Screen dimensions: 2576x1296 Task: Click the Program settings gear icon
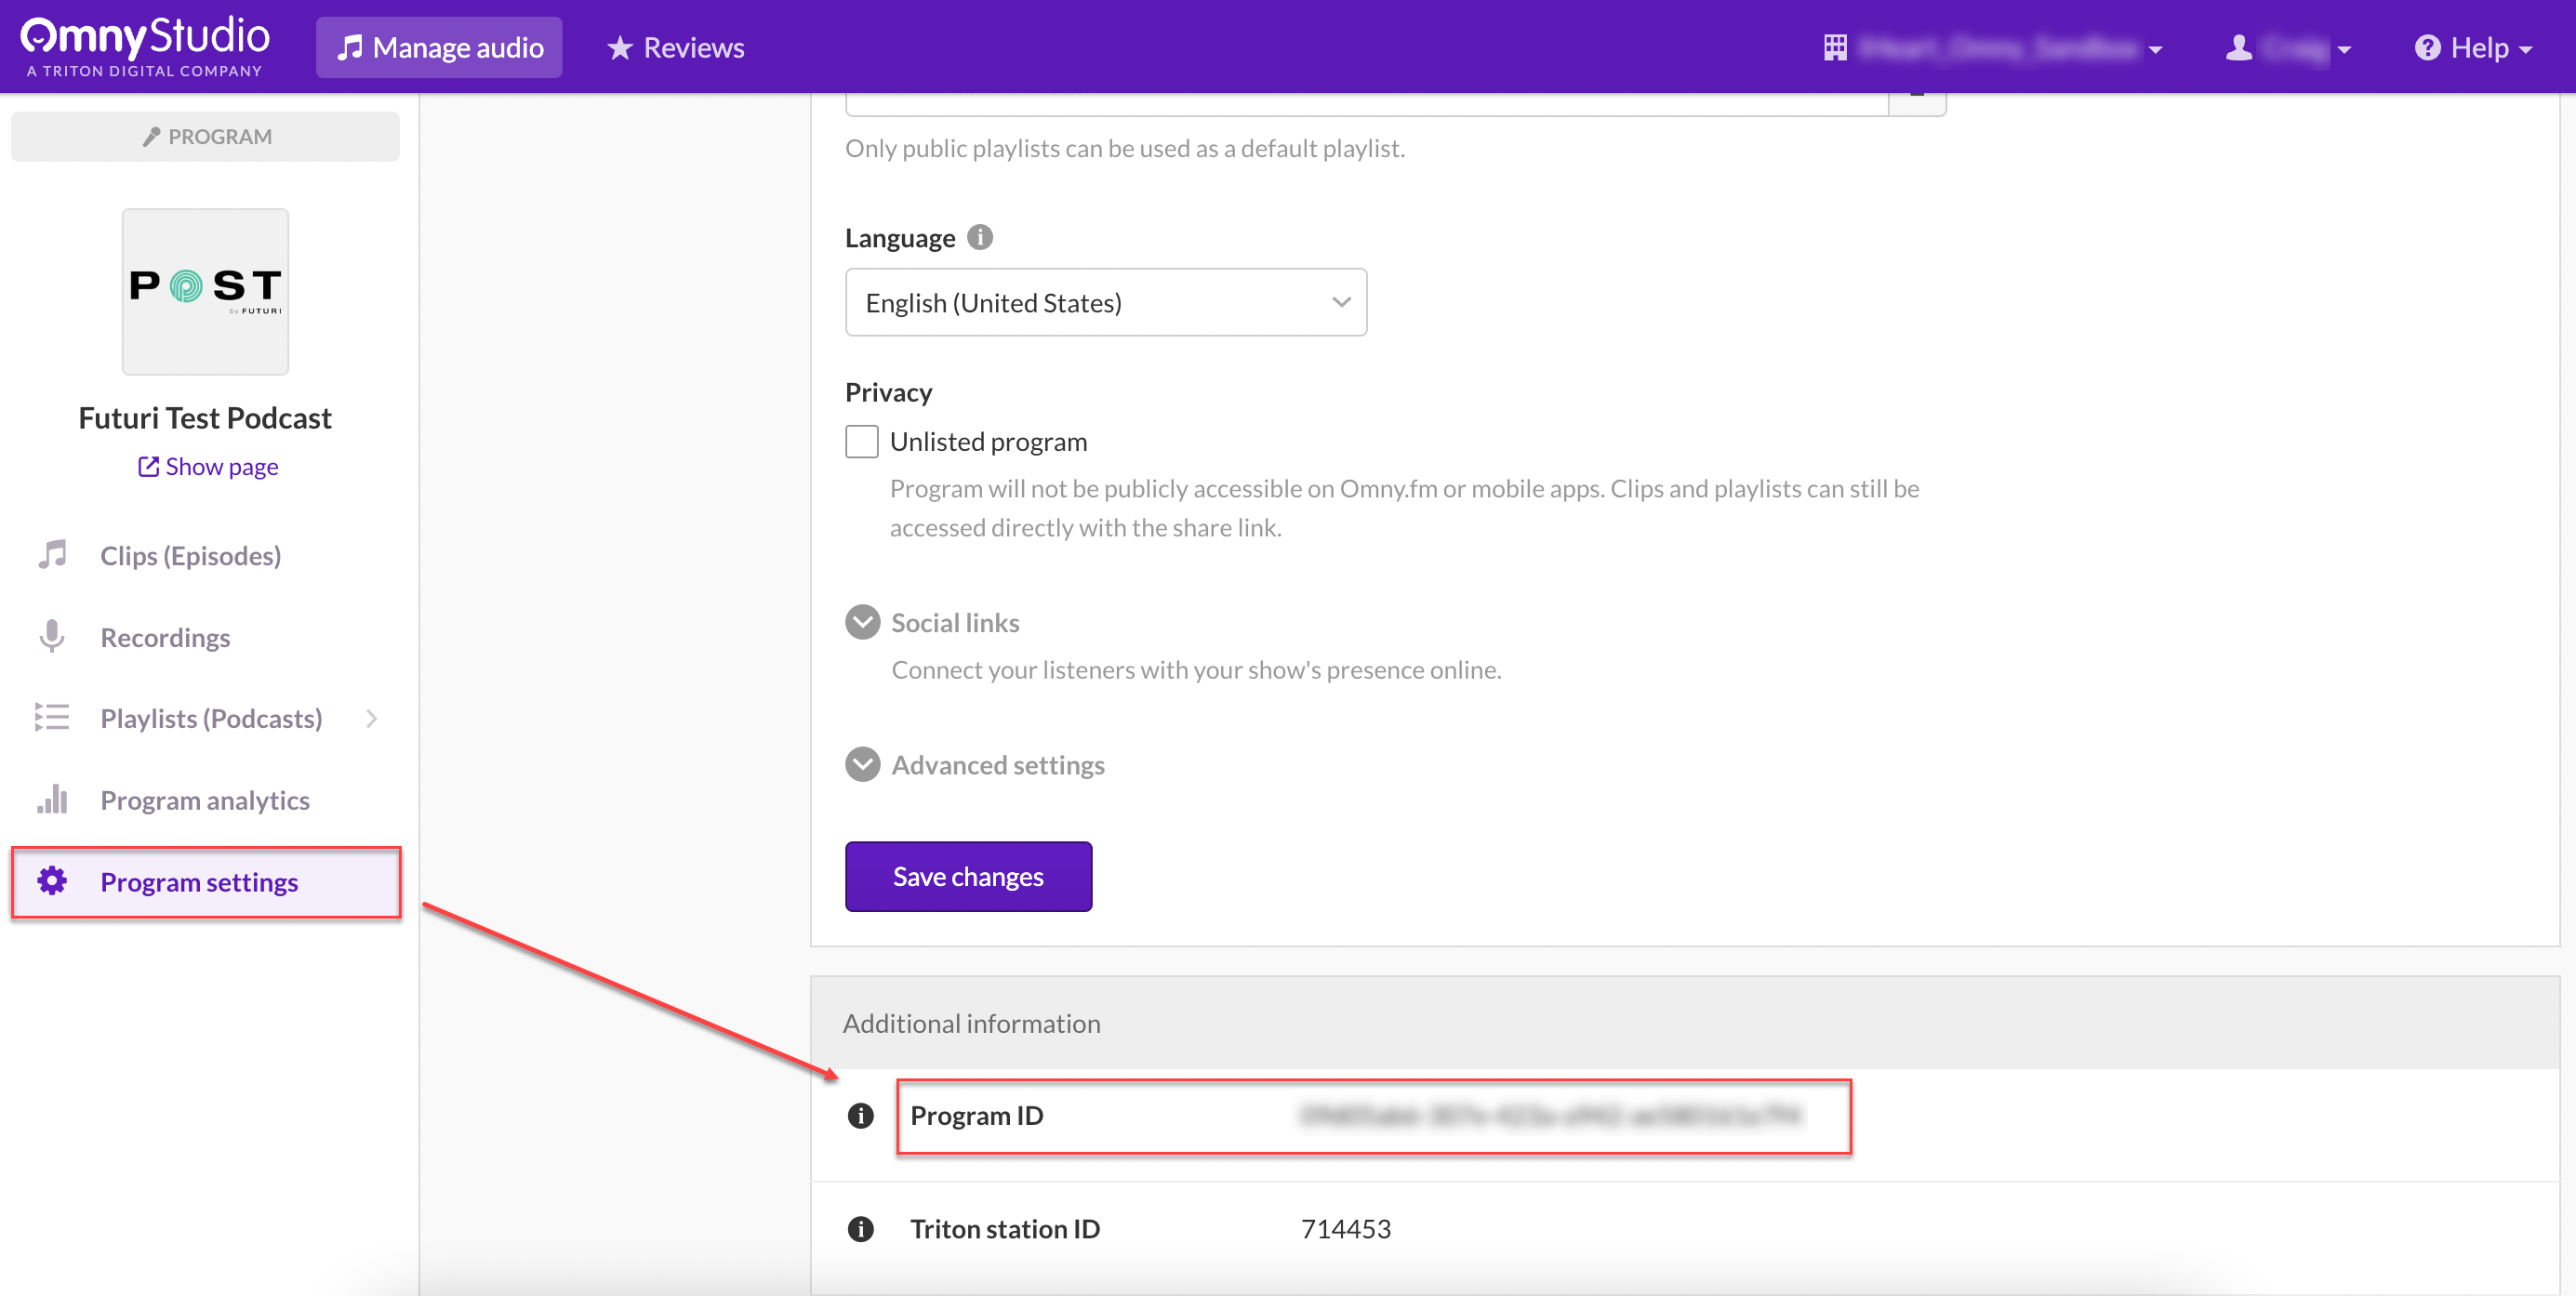52,881
